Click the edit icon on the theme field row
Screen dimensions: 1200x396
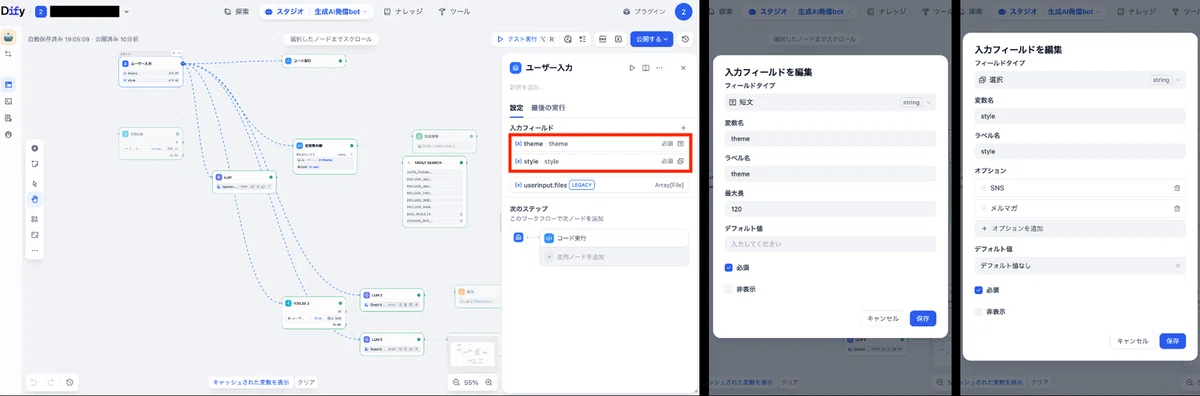680,144
